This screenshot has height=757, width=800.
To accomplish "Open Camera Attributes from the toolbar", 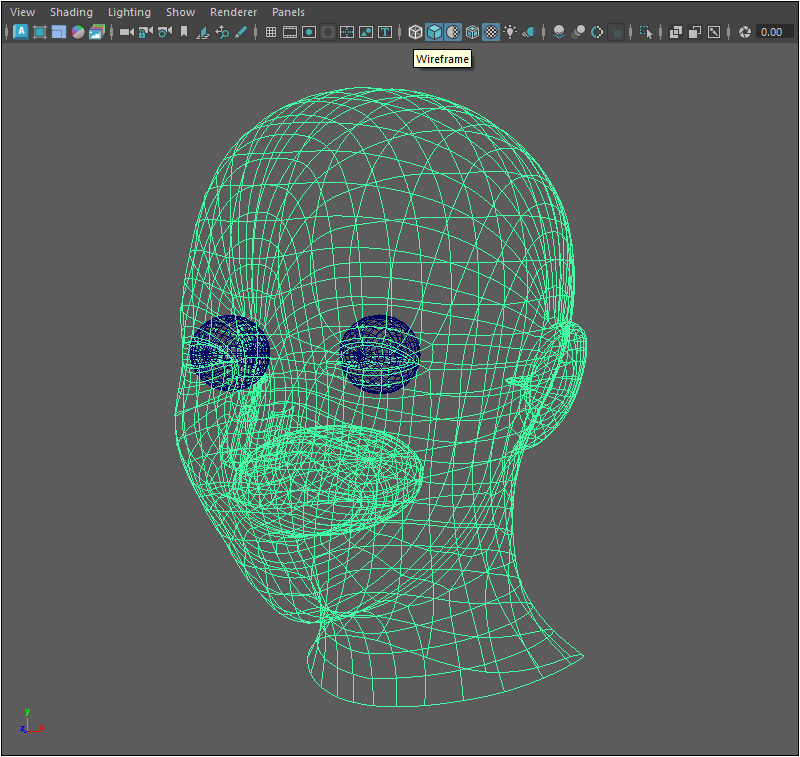I will click(x=164, y=32).
